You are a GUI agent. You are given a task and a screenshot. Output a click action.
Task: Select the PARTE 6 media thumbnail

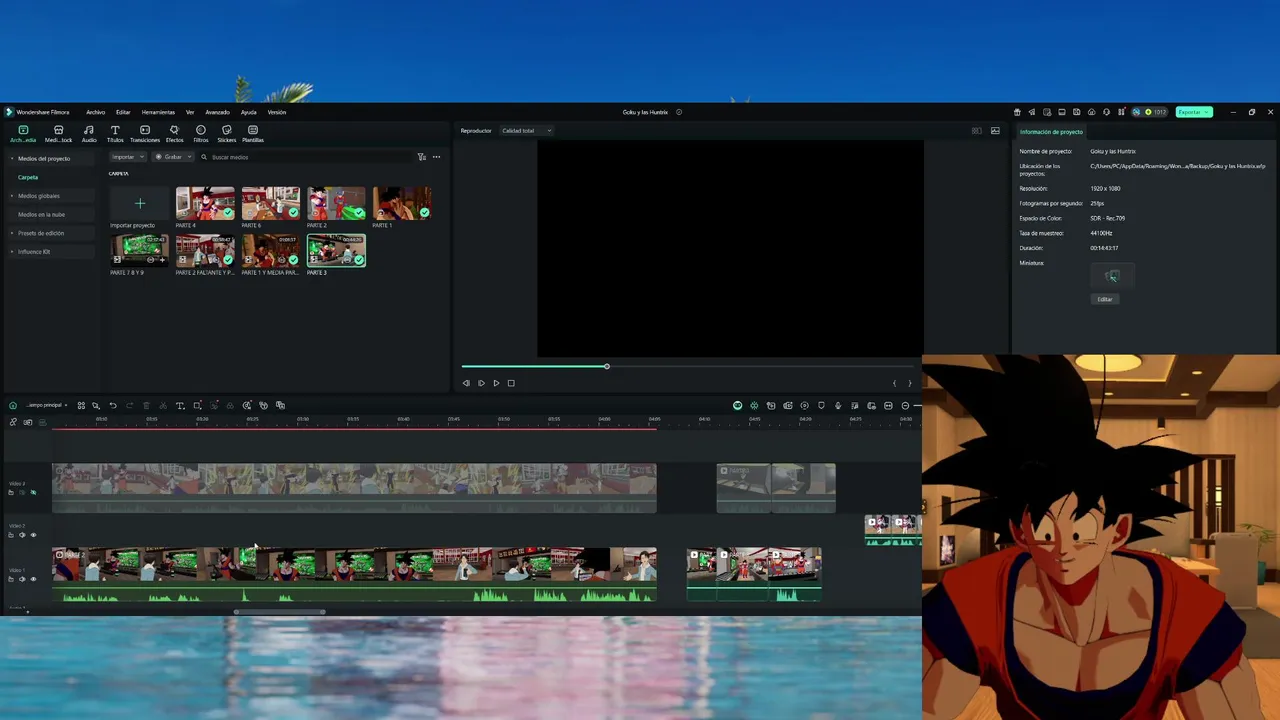[270, 203]
